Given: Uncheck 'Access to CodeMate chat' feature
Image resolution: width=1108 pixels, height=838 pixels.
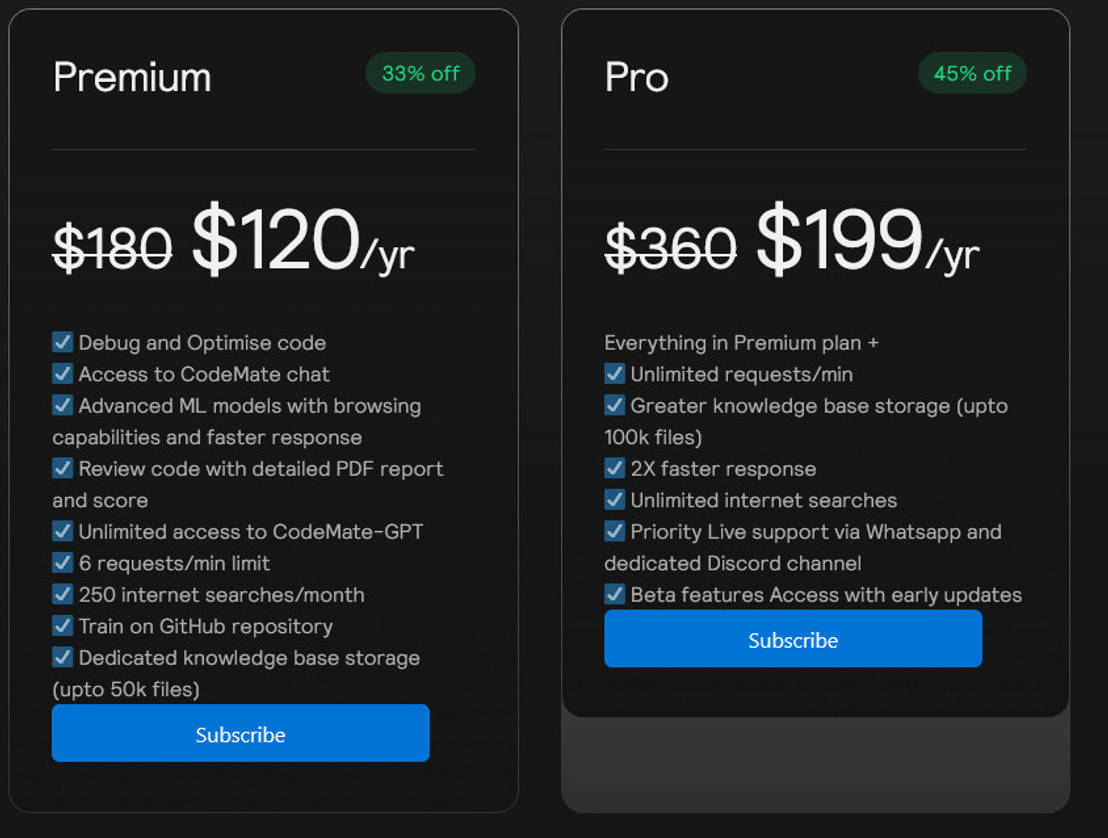Looking at the screenshot, I should pyautogui.click(x=62, y=374).
